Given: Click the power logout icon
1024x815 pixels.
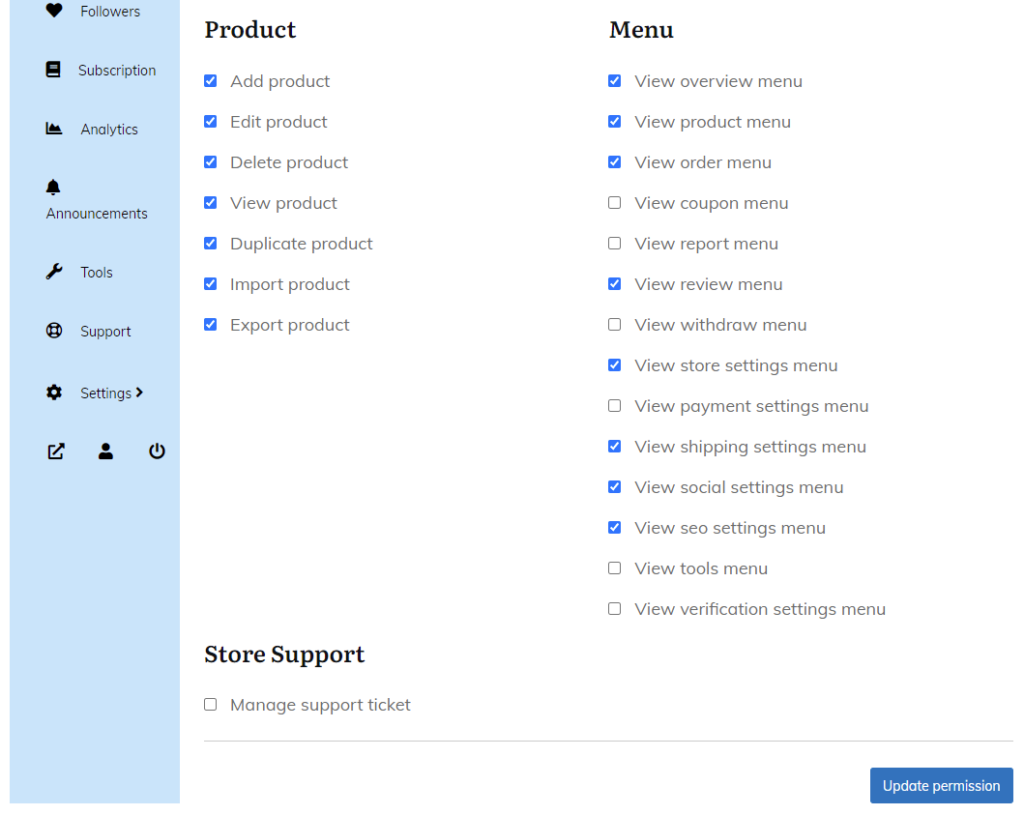Looking at the screenshot, I should (157, 451).
